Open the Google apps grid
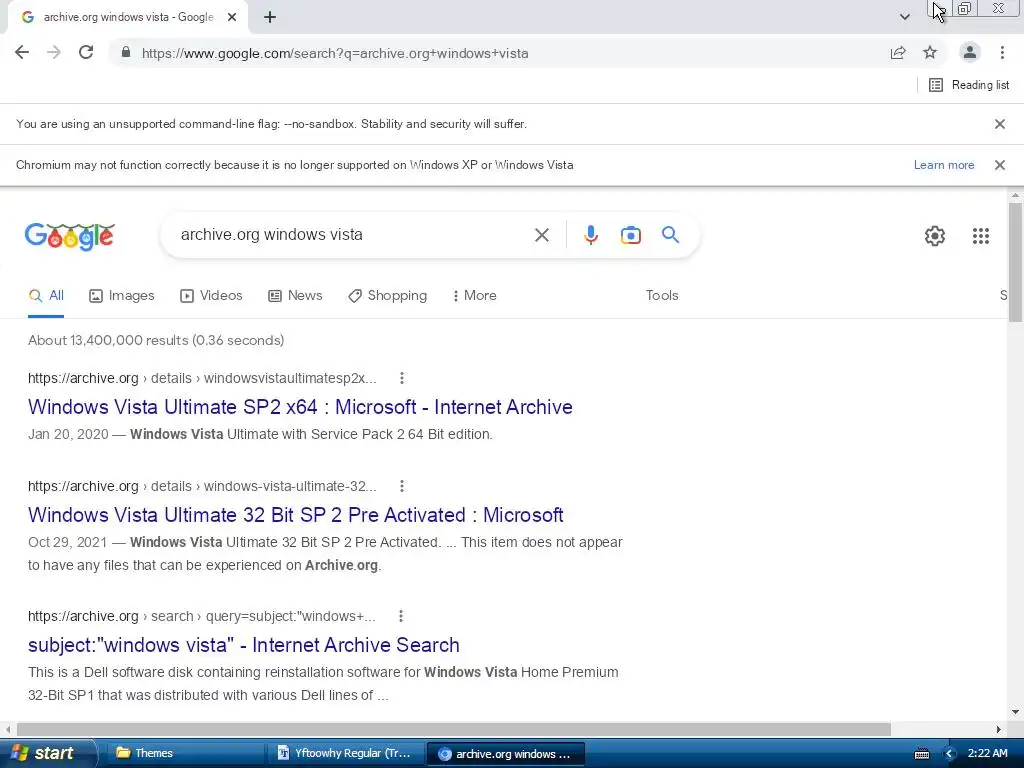The height and width of the screenshot is (768, 1024). (980, 236)
